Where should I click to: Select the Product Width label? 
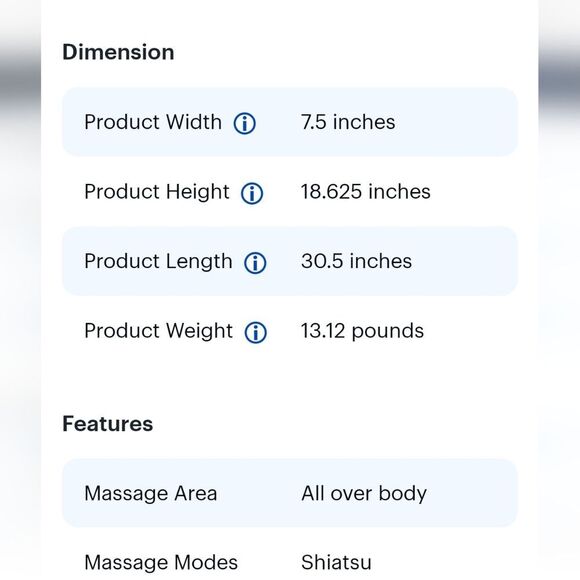pos(153,122)
